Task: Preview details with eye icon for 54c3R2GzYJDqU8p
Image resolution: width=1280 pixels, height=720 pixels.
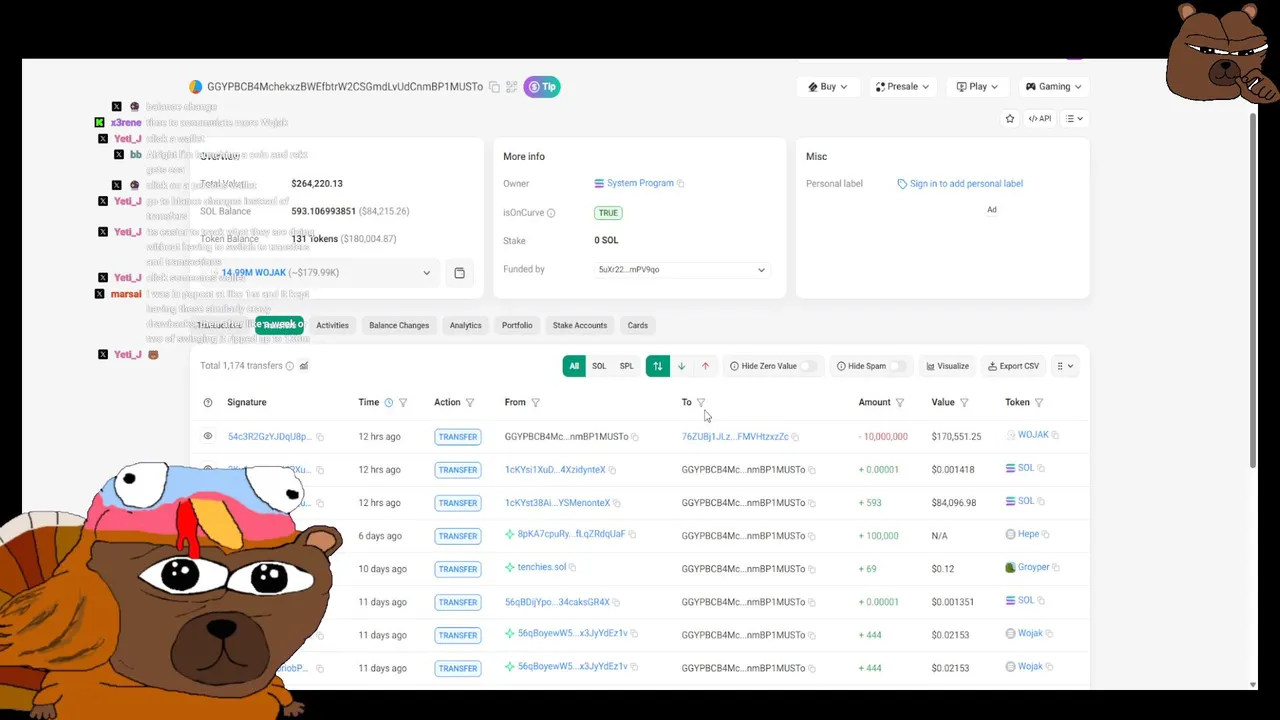Action: click(x=208, y=437)
